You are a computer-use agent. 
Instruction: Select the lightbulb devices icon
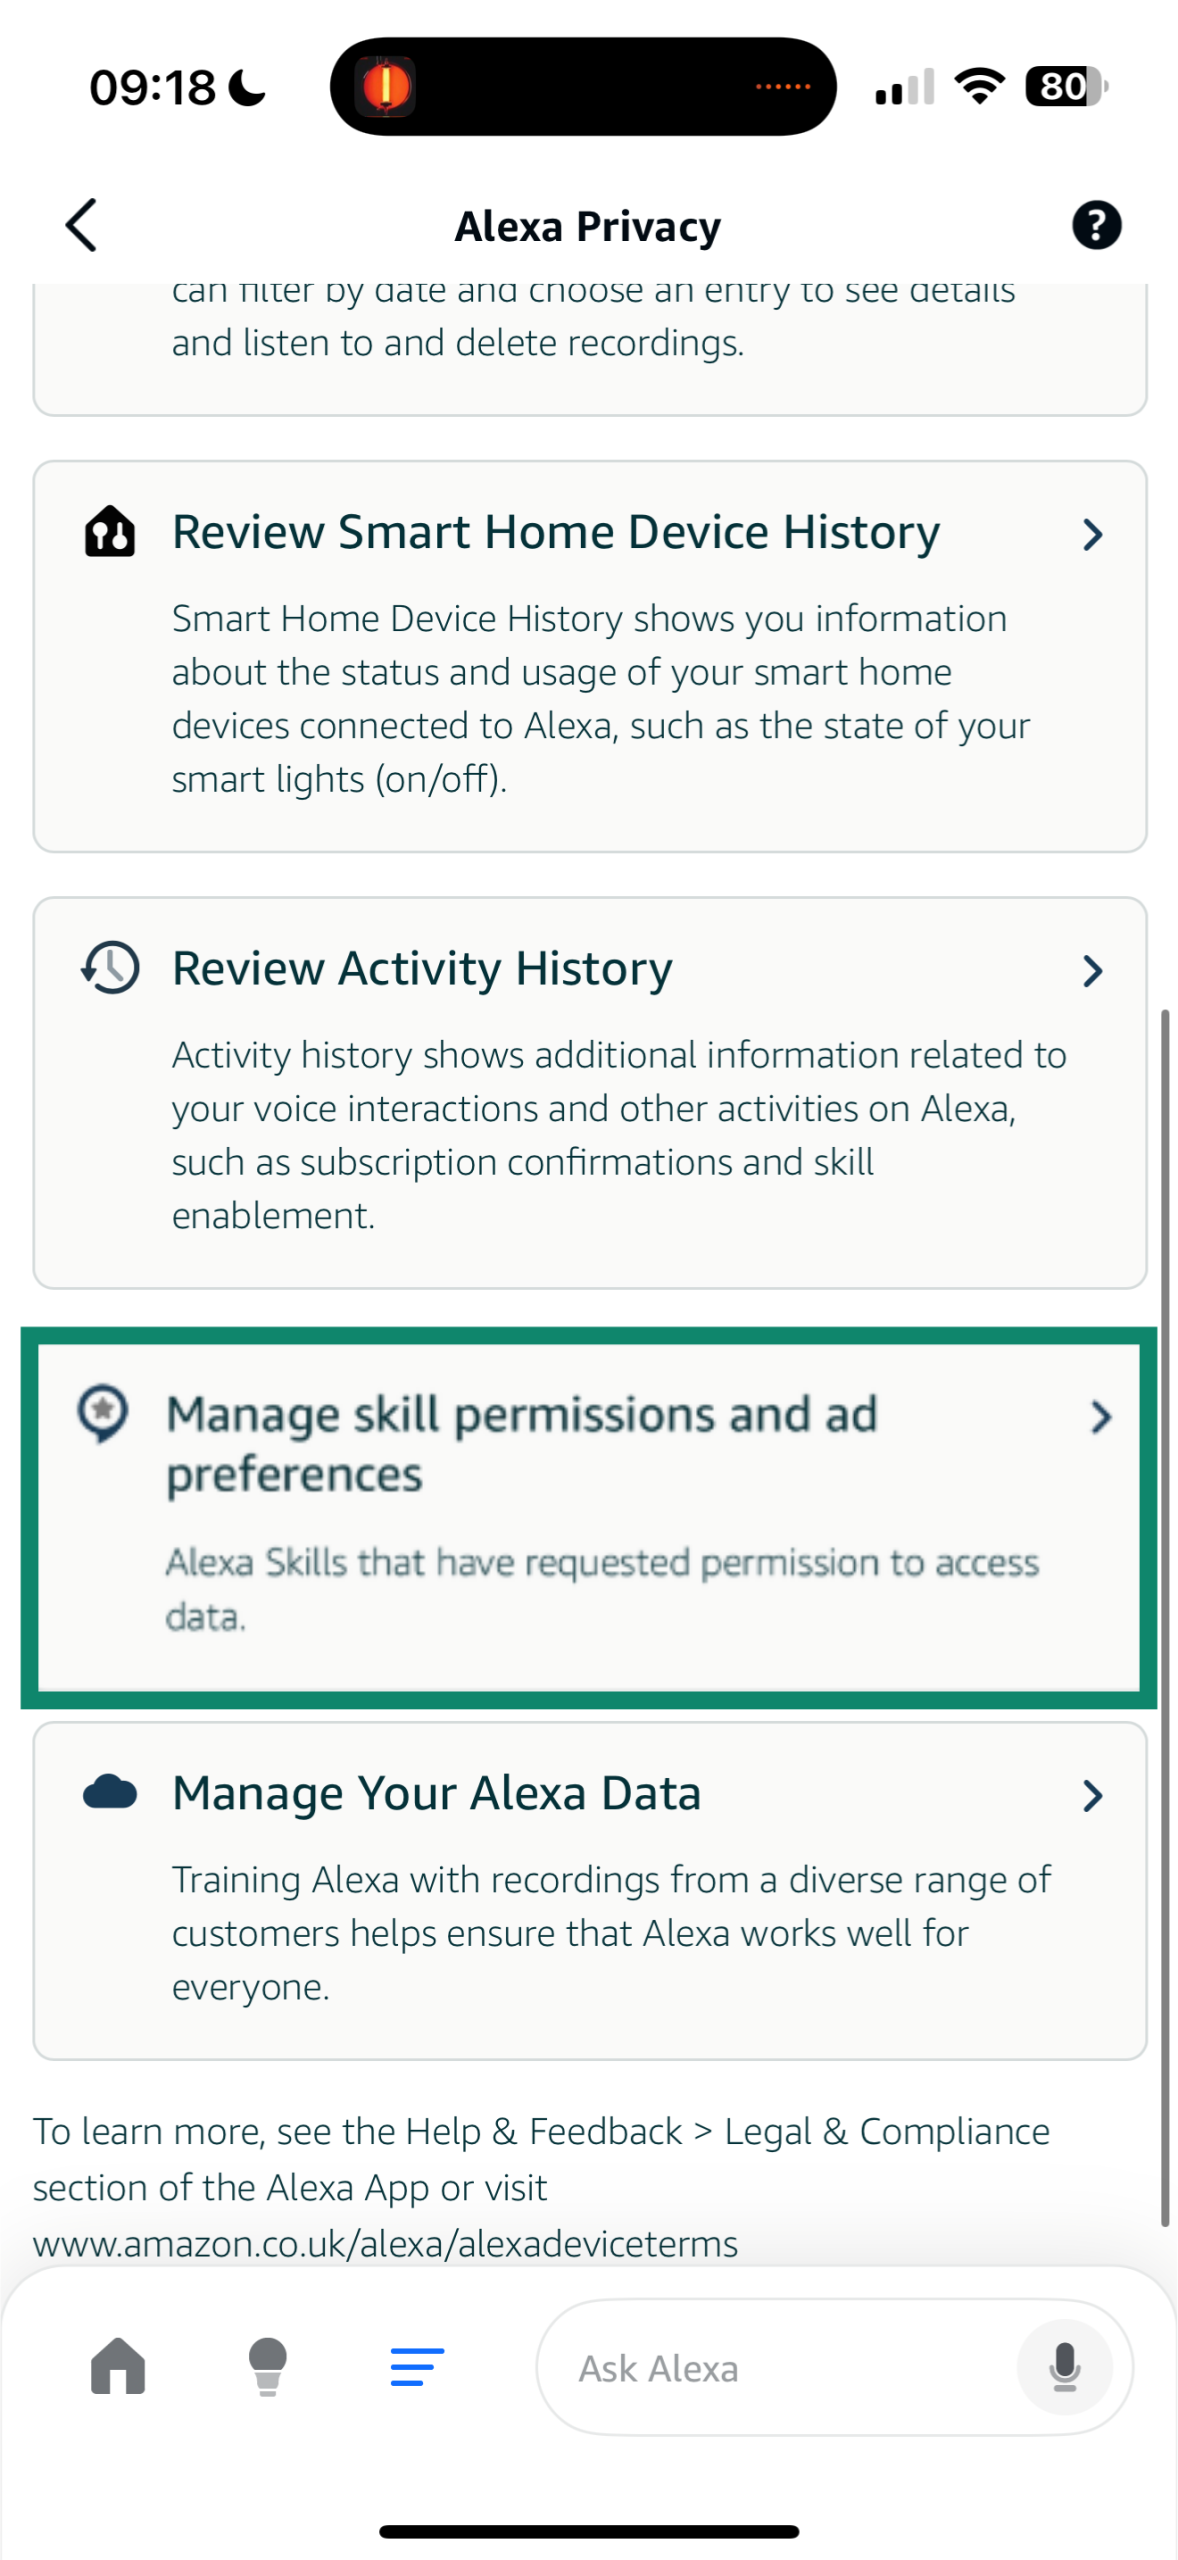[267, 2367]
